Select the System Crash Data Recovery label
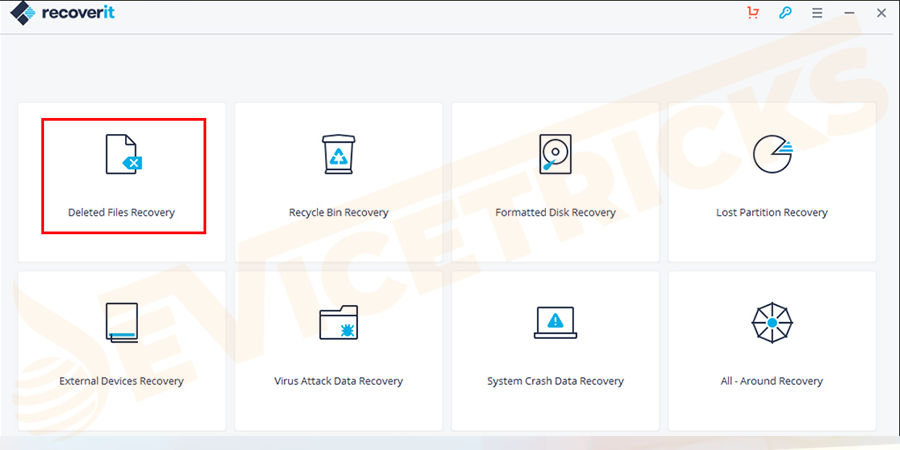The image size is (900, 450). pos(555,381)
